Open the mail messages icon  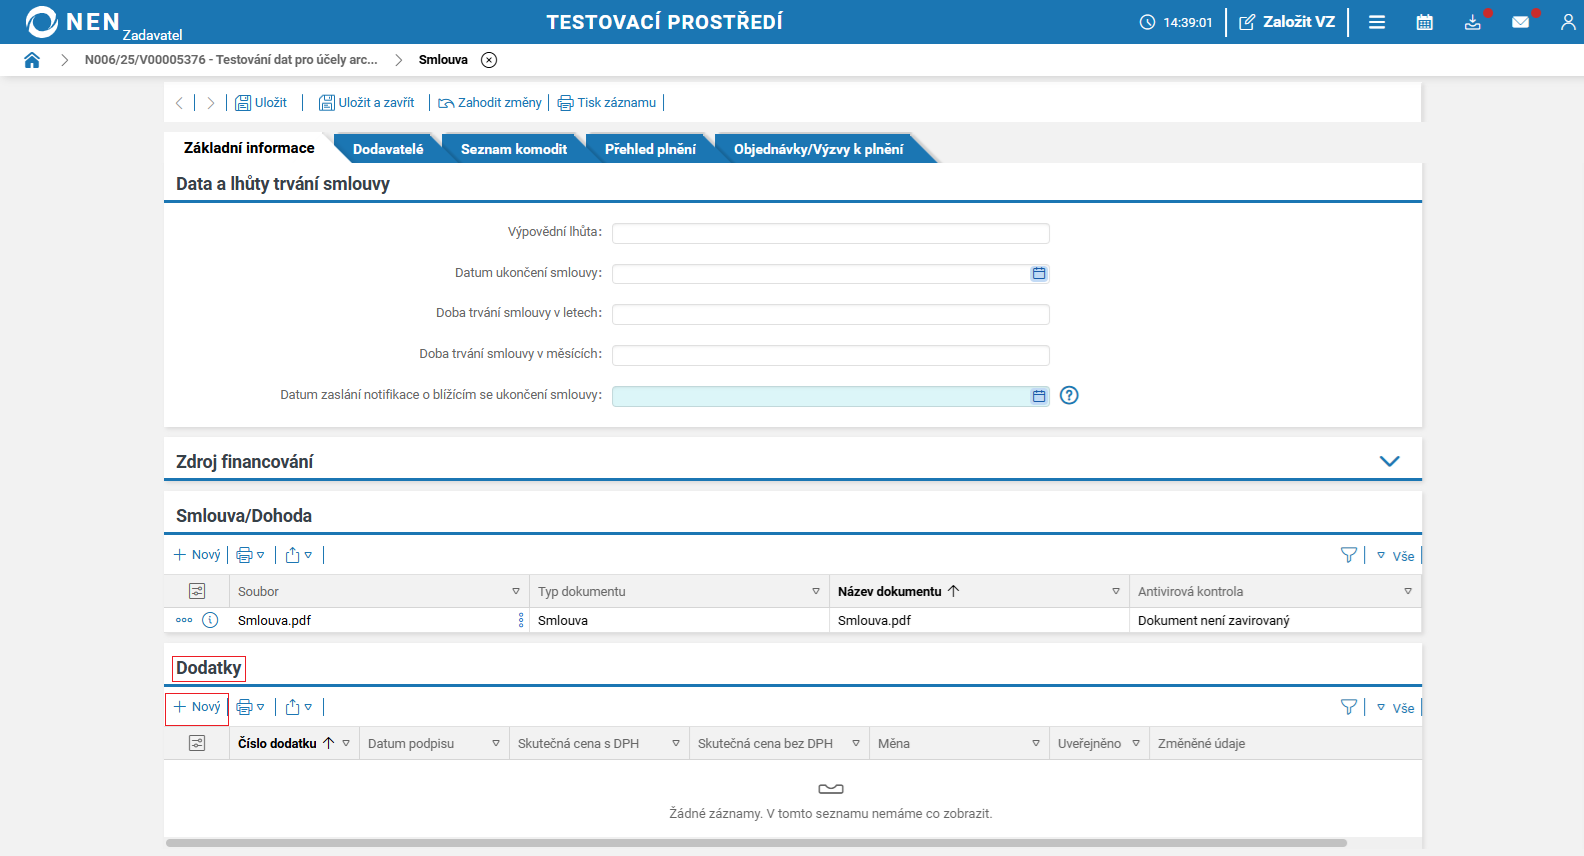(x=1521, y=22)
